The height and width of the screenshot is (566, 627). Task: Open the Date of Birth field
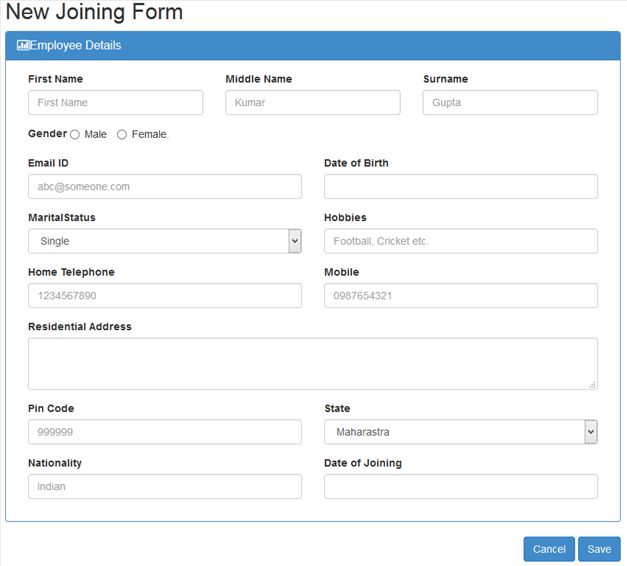point(461,186)
